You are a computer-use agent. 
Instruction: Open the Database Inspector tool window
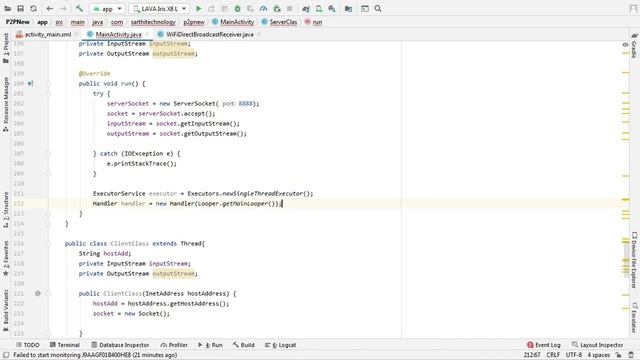tap(120, 345)
